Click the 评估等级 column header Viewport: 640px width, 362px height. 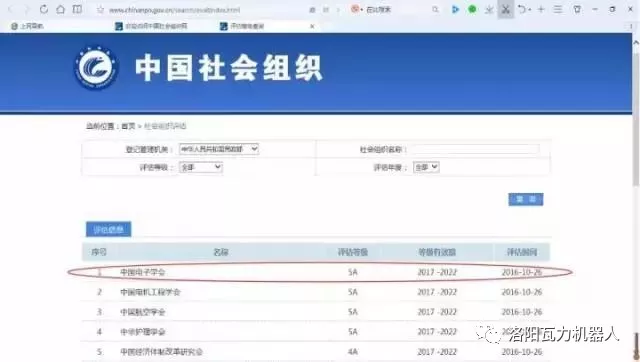[x=353, y=252]
